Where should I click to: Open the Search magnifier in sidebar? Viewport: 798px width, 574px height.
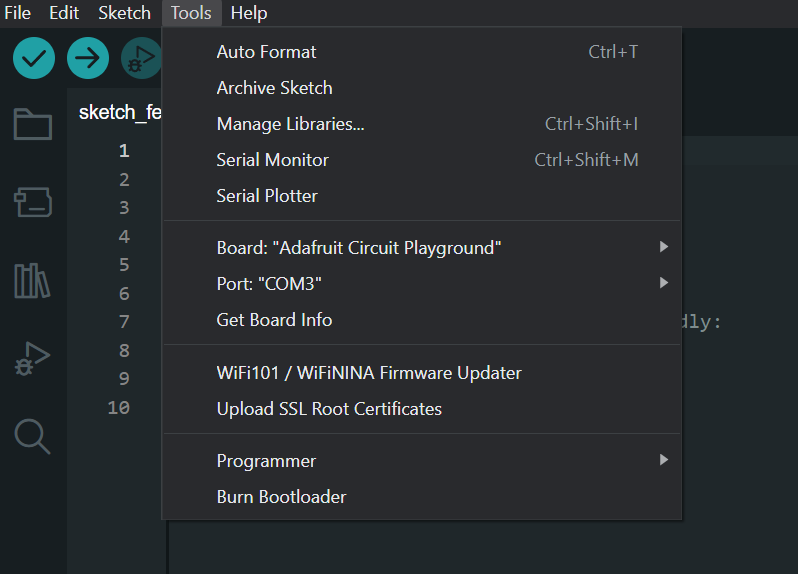point(32,436)
